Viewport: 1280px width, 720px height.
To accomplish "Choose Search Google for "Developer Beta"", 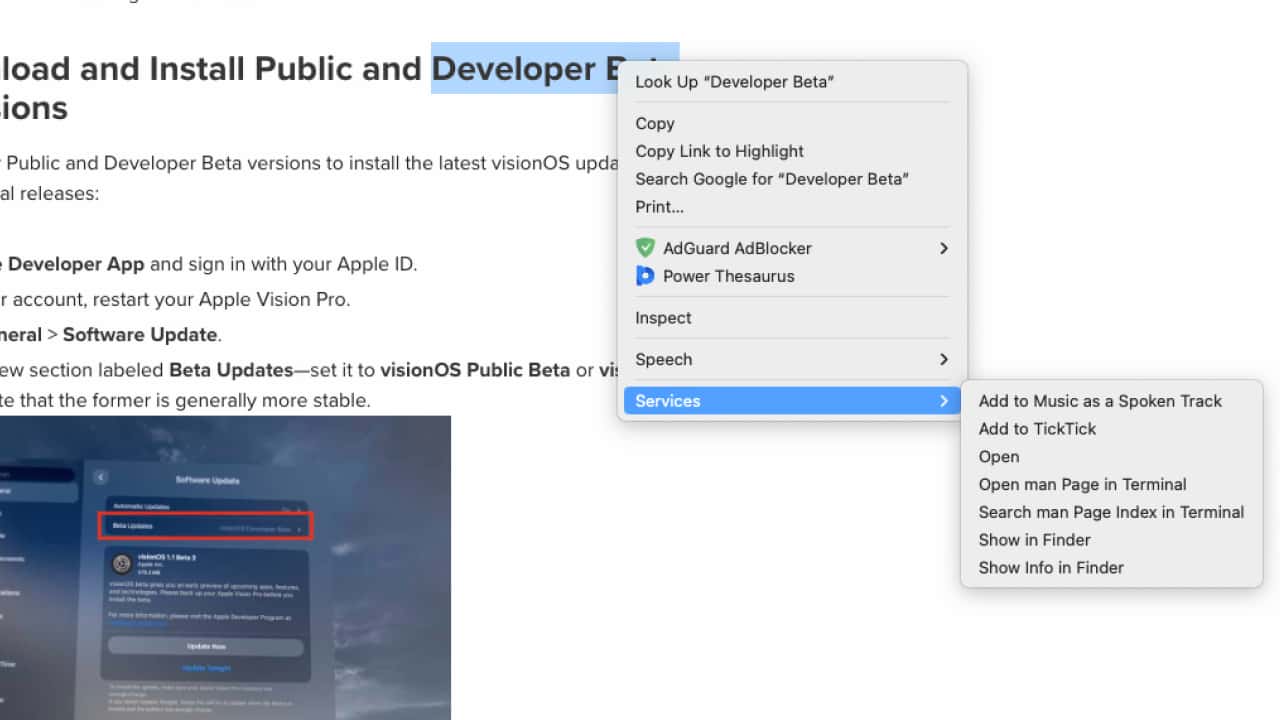I will (x=772, y=179).
